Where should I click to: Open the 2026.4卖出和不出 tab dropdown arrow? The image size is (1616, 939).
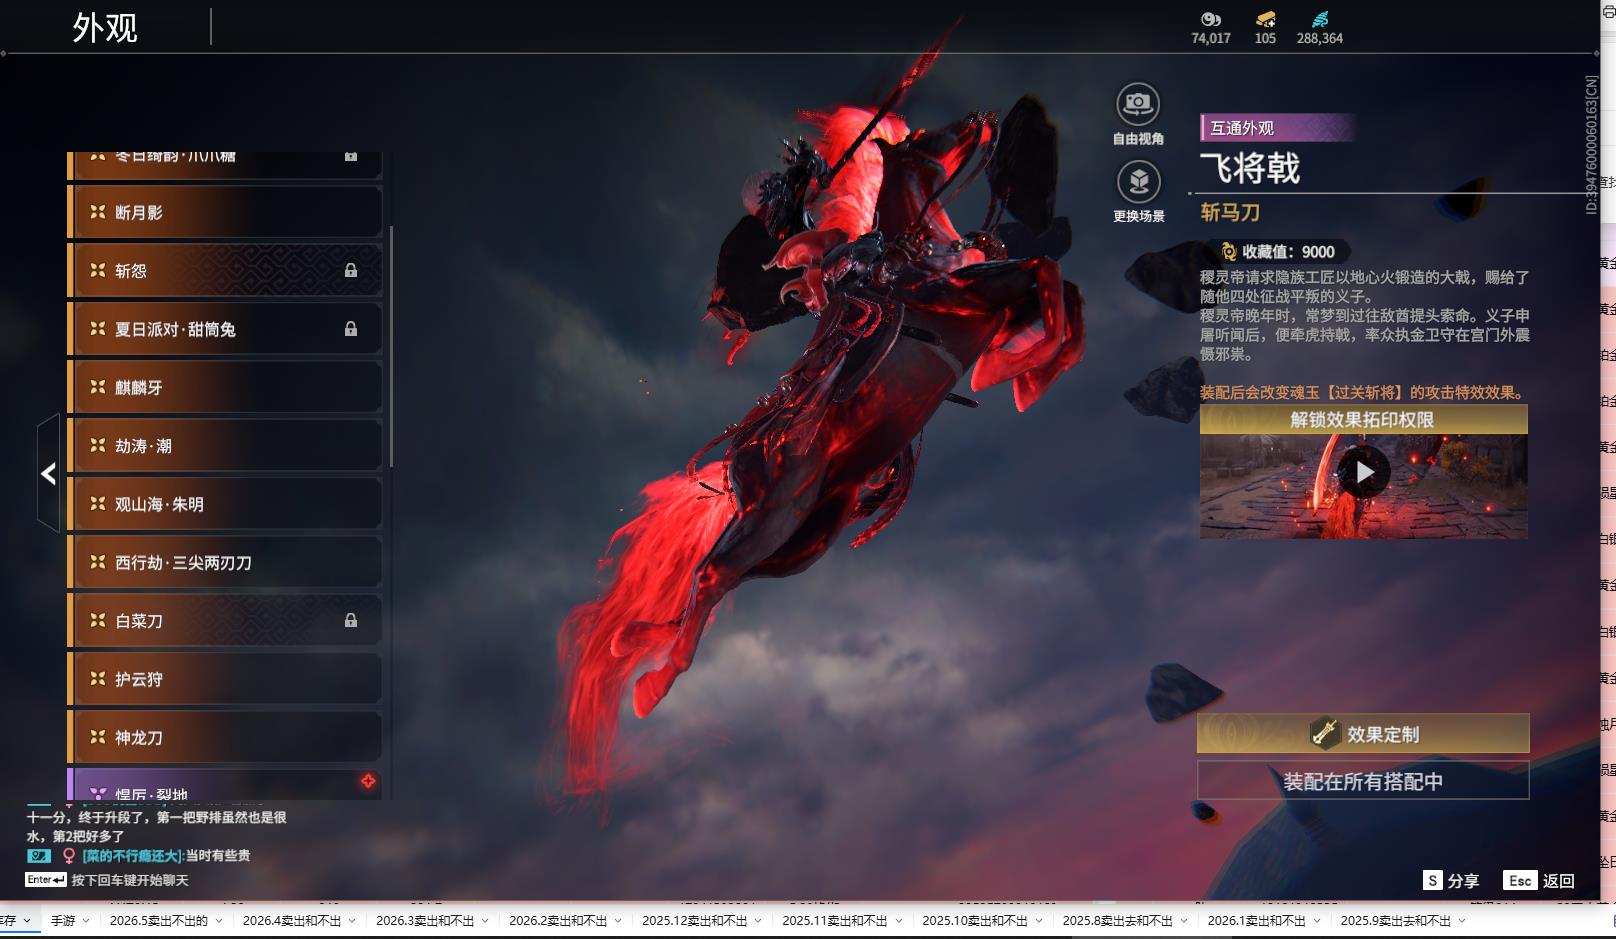pyautogui.click(x=352, y=921)
